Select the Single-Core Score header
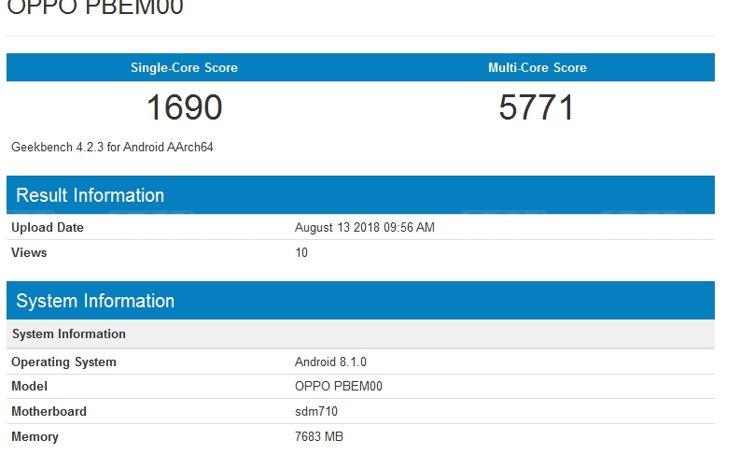 [184, 67]
